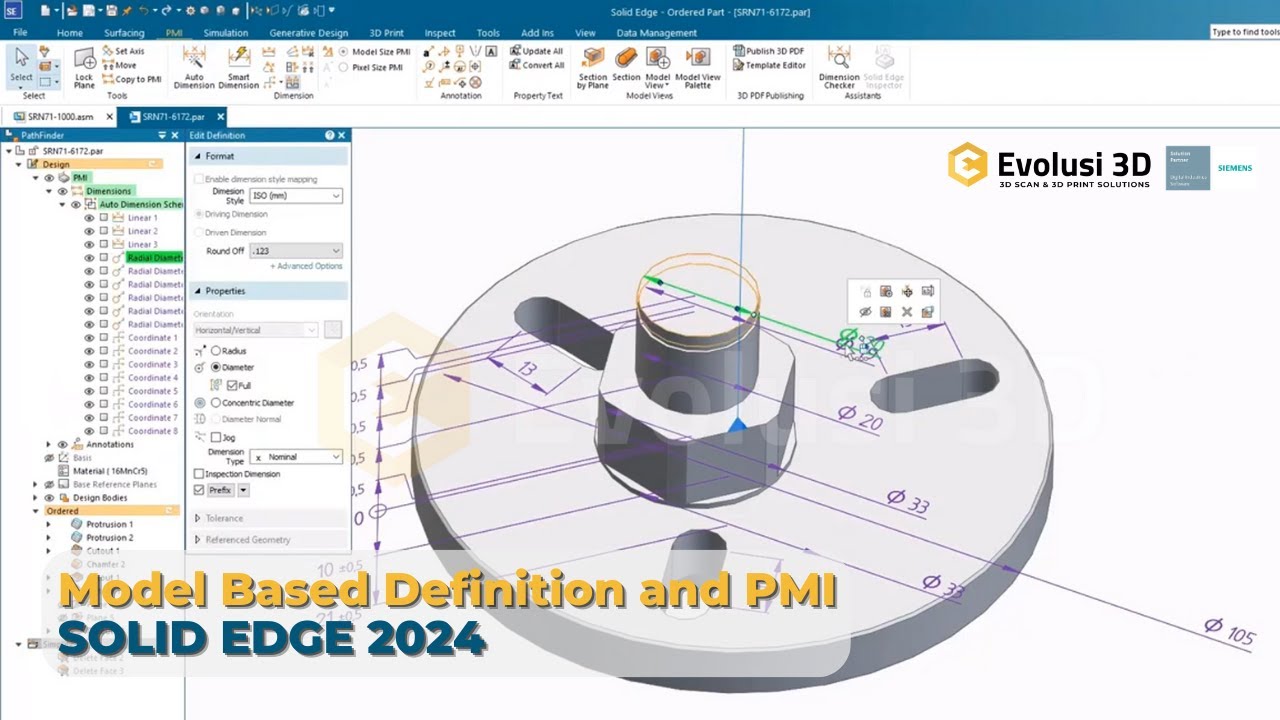Open the 3D Print ribbon tab
Screen dimensions: 1280x720
point(387,32)
